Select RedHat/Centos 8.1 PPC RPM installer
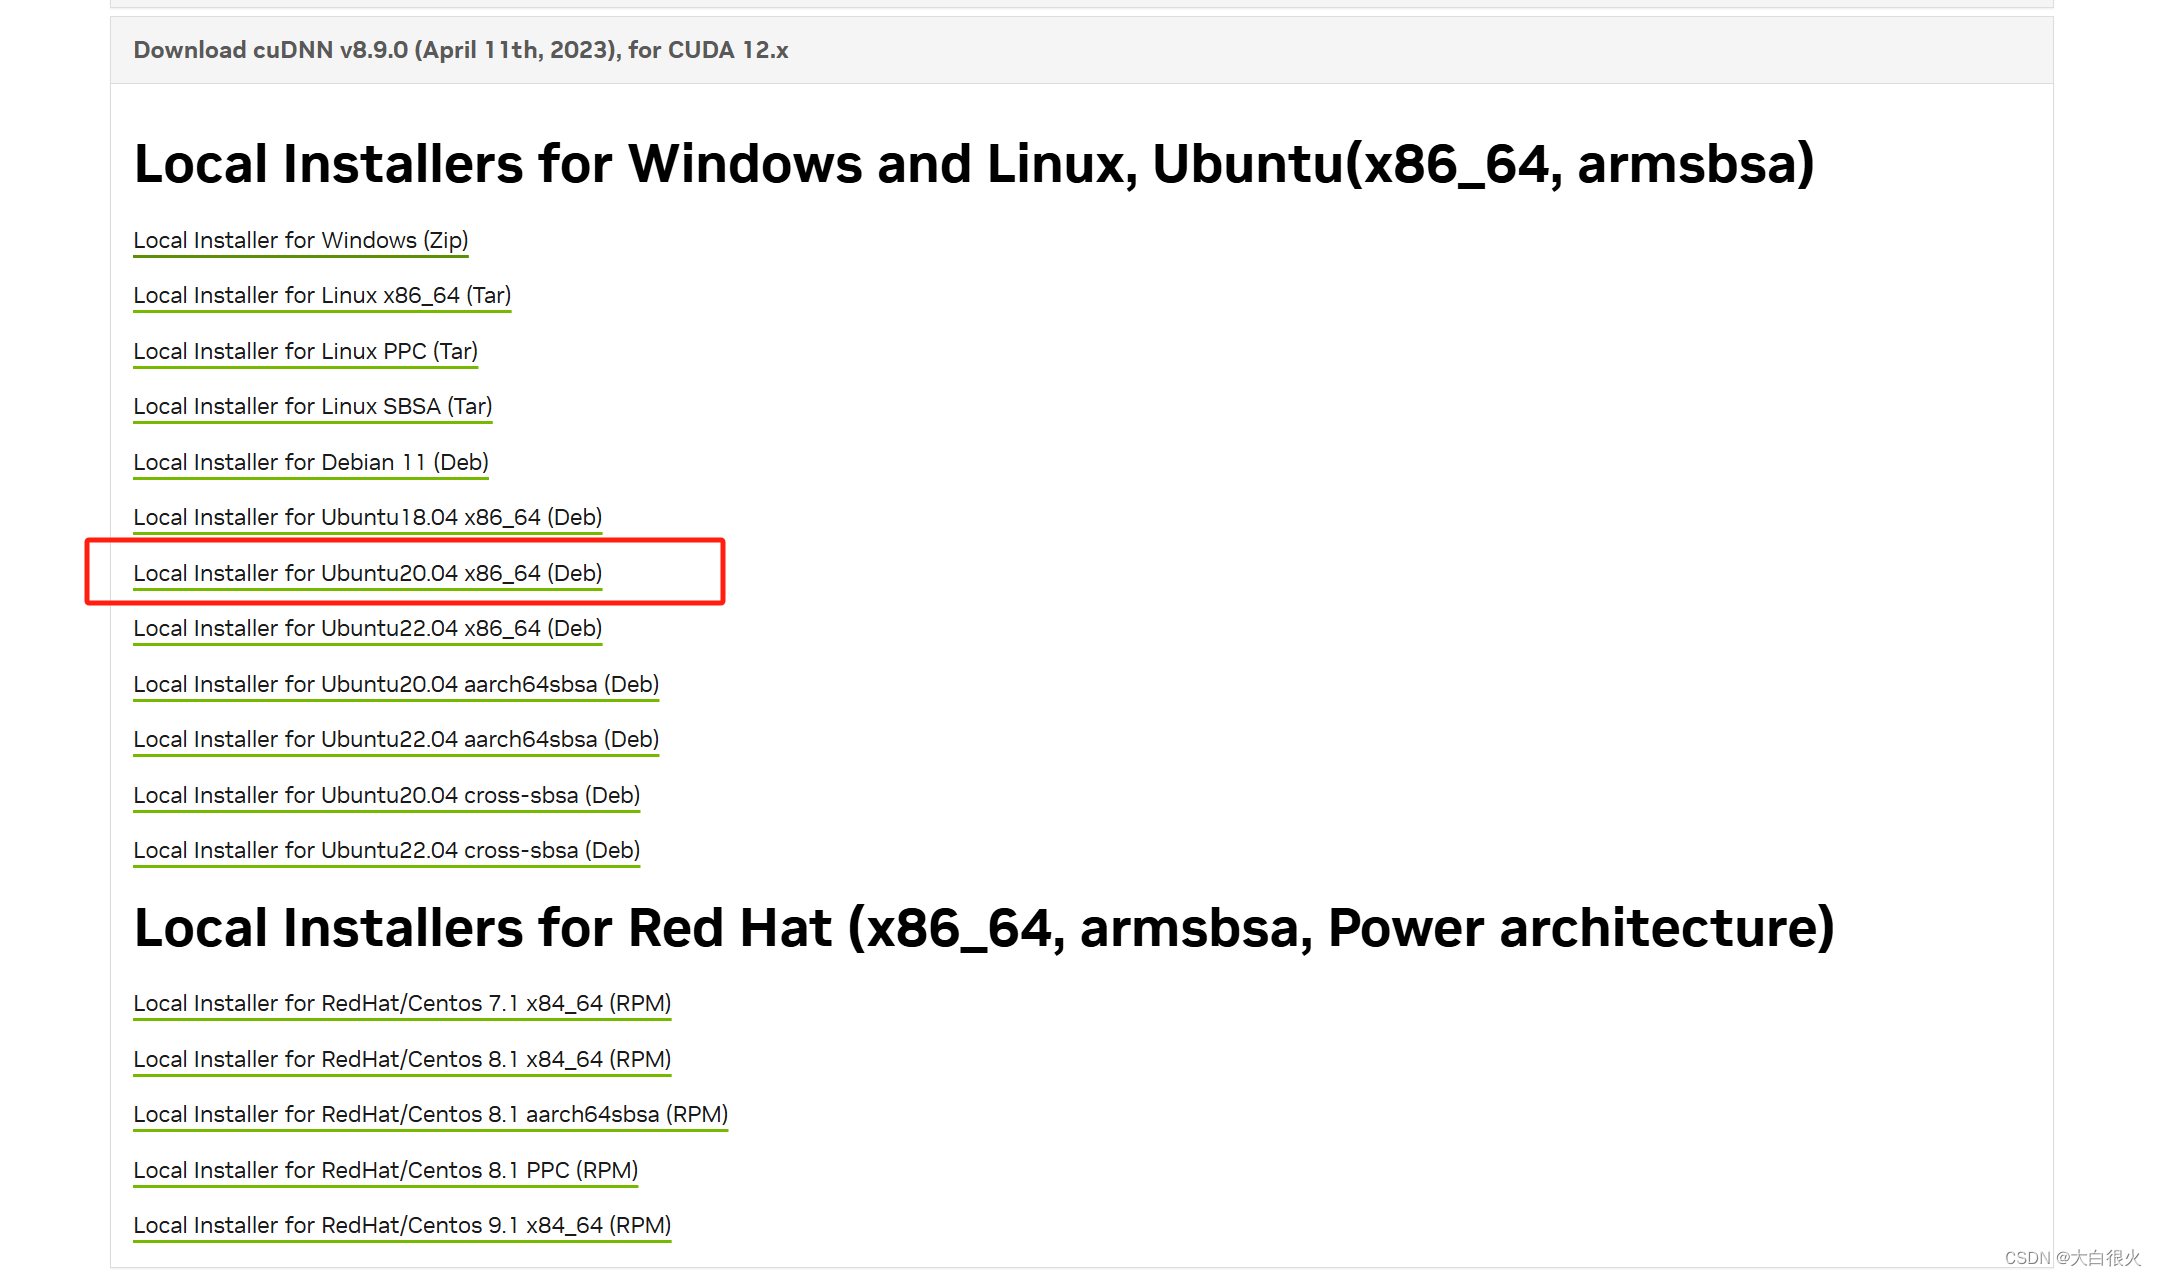The image size is (2157, 1276). [386, 1171]
